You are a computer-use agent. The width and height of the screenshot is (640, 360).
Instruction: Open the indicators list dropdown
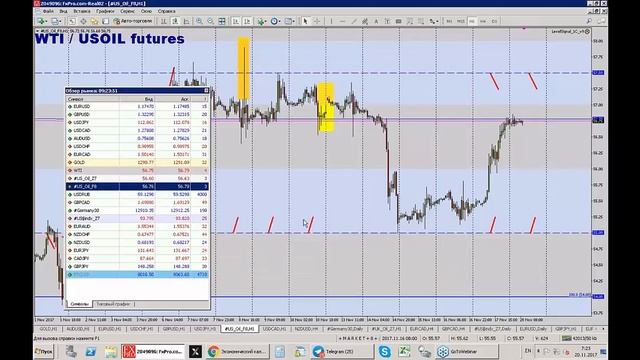point(262,21)
